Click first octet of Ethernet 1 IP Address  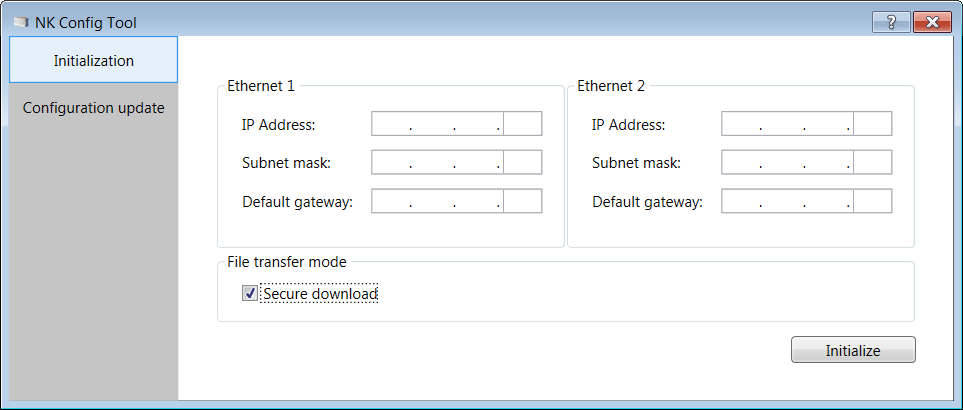[x=391, y=124]
